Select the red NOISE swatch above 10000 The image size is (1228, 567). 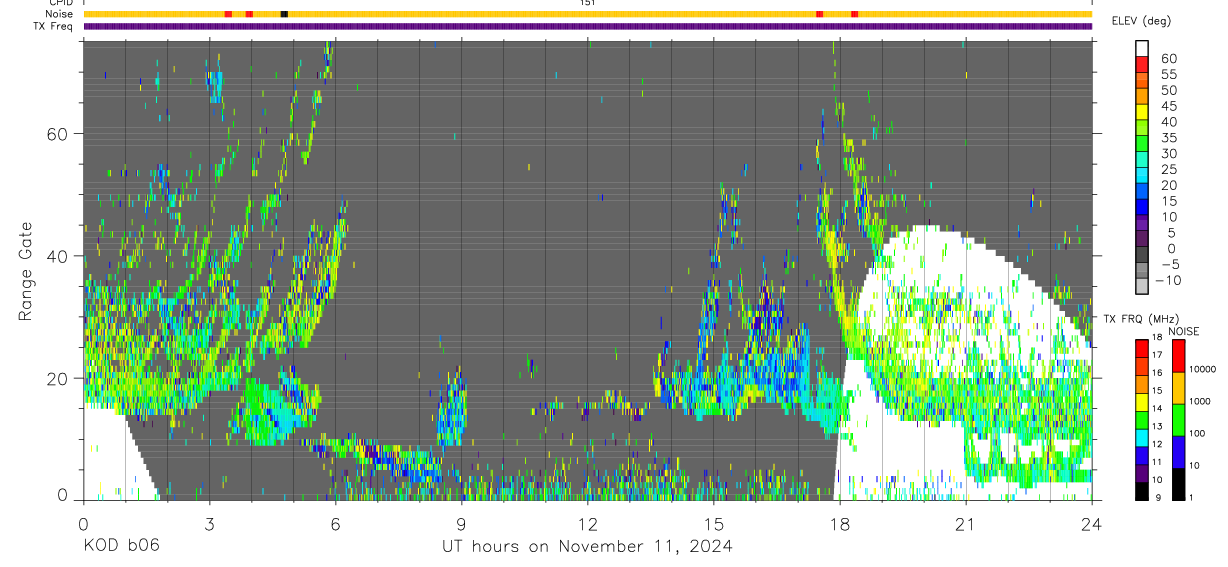click(1178, 354)
